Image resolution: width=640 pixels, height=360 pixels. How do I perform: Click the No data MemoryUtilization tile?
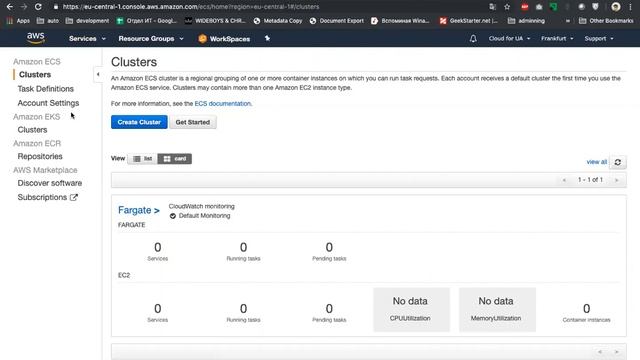pyautogui.click(x=497, y=309)
